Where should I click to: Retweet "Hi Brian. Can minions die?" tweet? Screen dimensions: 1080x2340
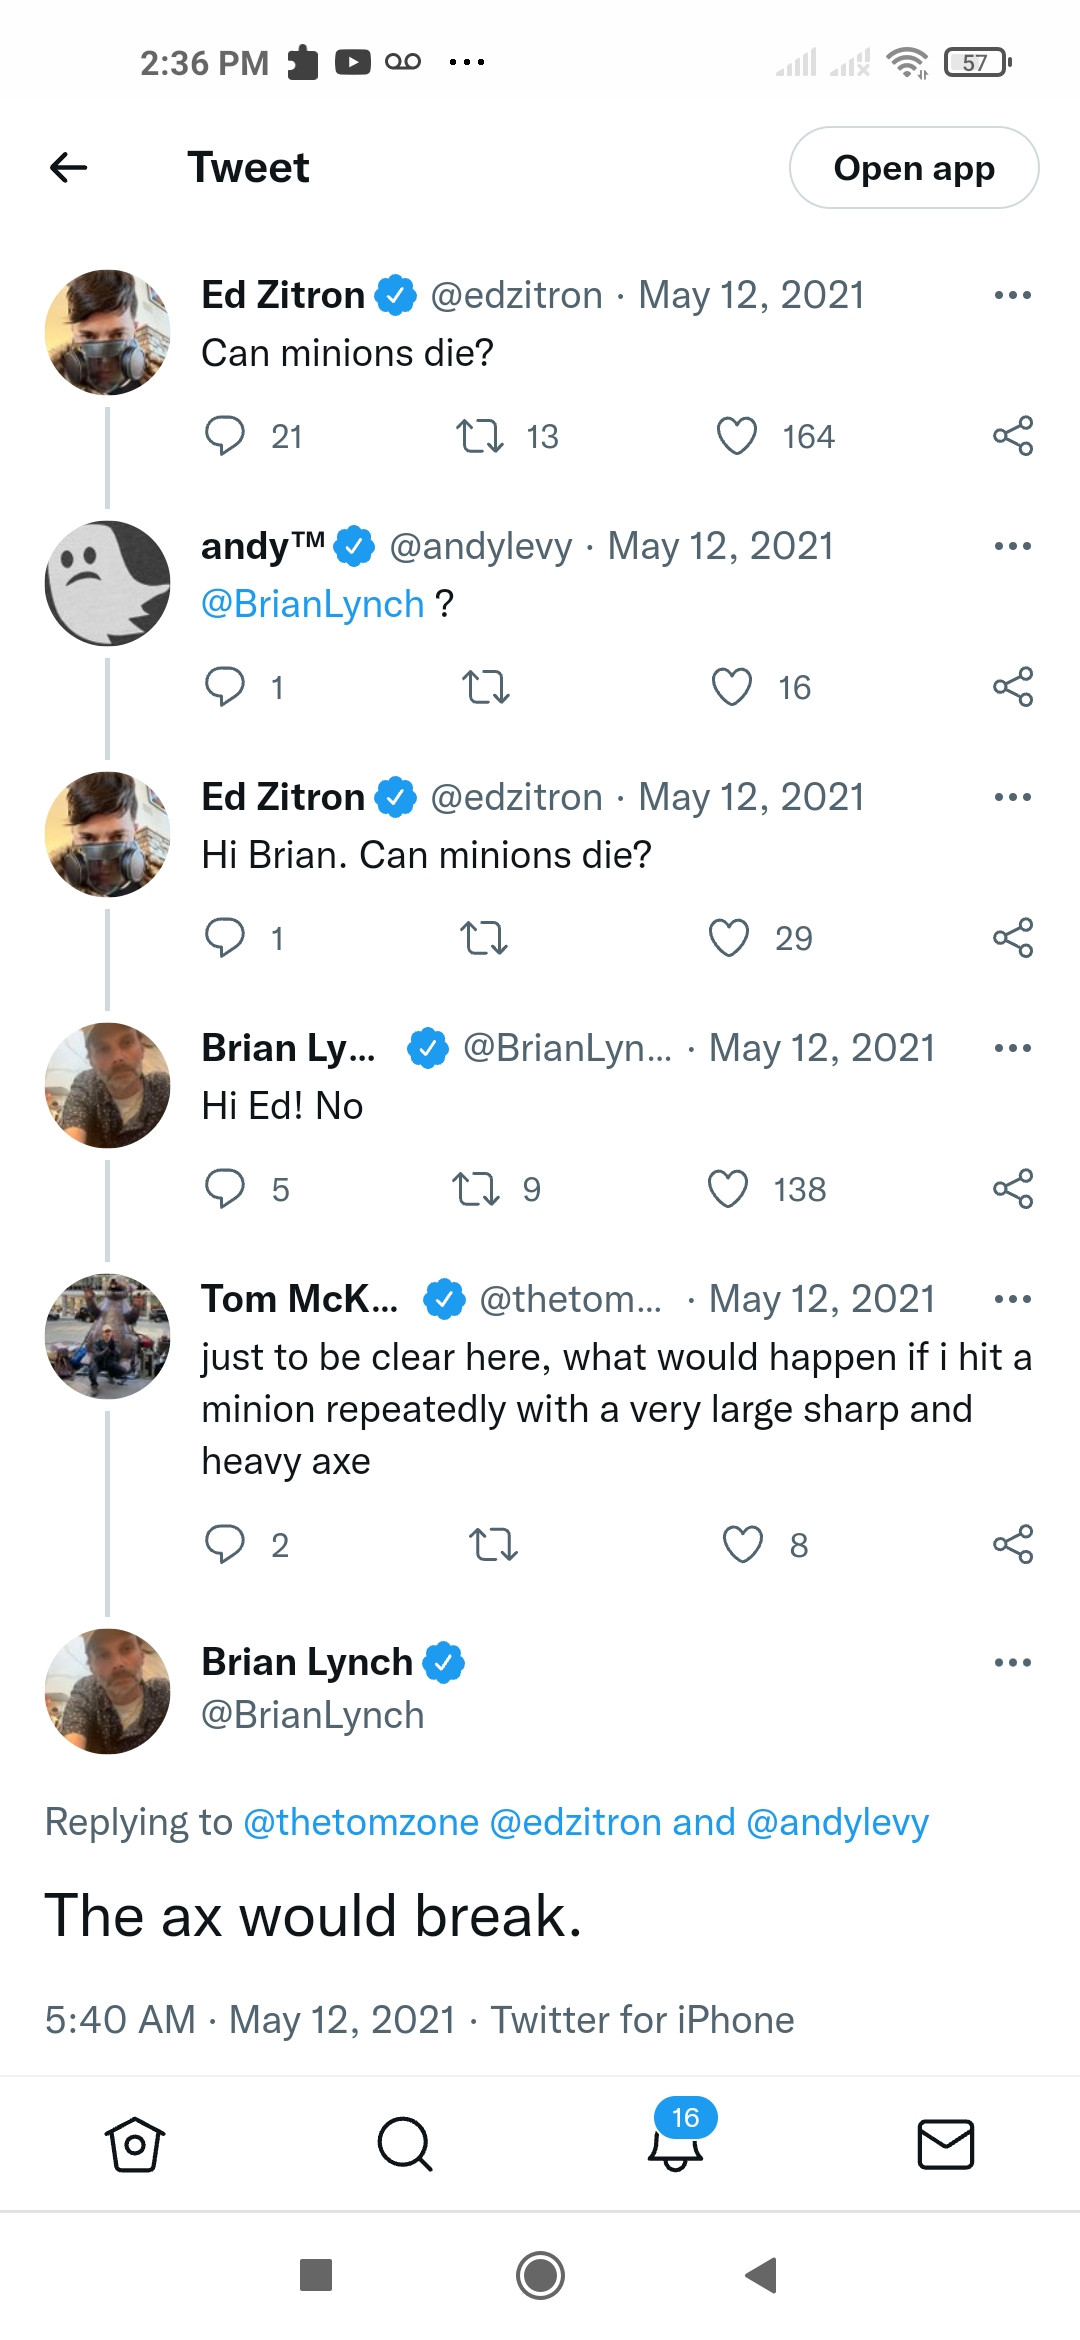point(484,938)
